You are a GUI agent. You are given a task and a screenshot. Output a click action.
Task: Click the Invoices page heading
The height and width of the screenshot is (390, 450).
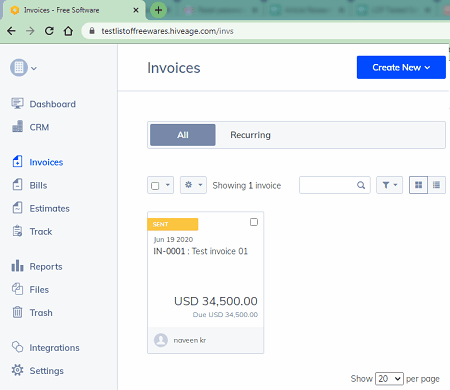pos(174,68)
